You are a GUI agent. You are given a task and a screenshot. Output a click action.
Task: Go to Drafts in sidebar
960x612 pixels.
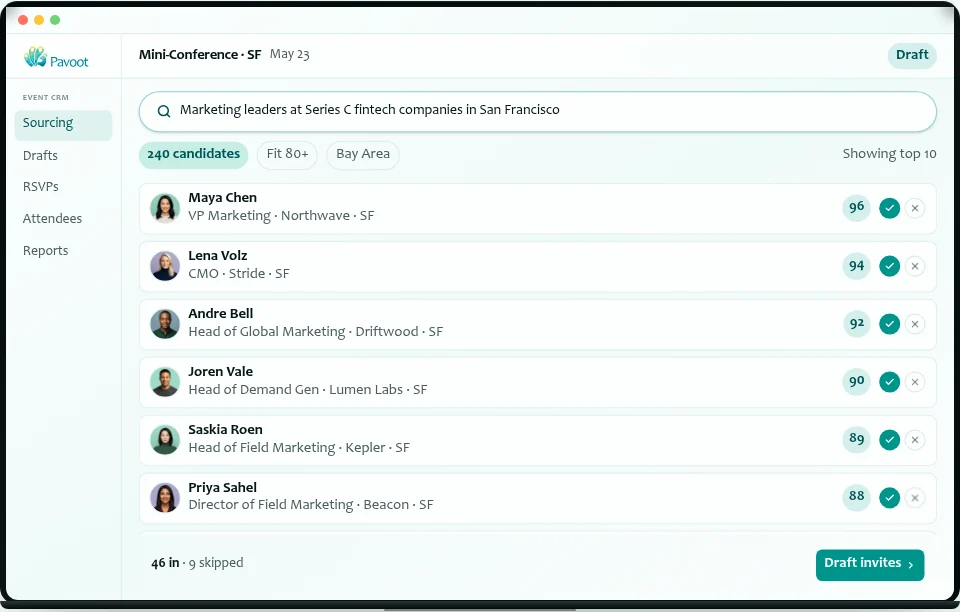click(40, 155)
